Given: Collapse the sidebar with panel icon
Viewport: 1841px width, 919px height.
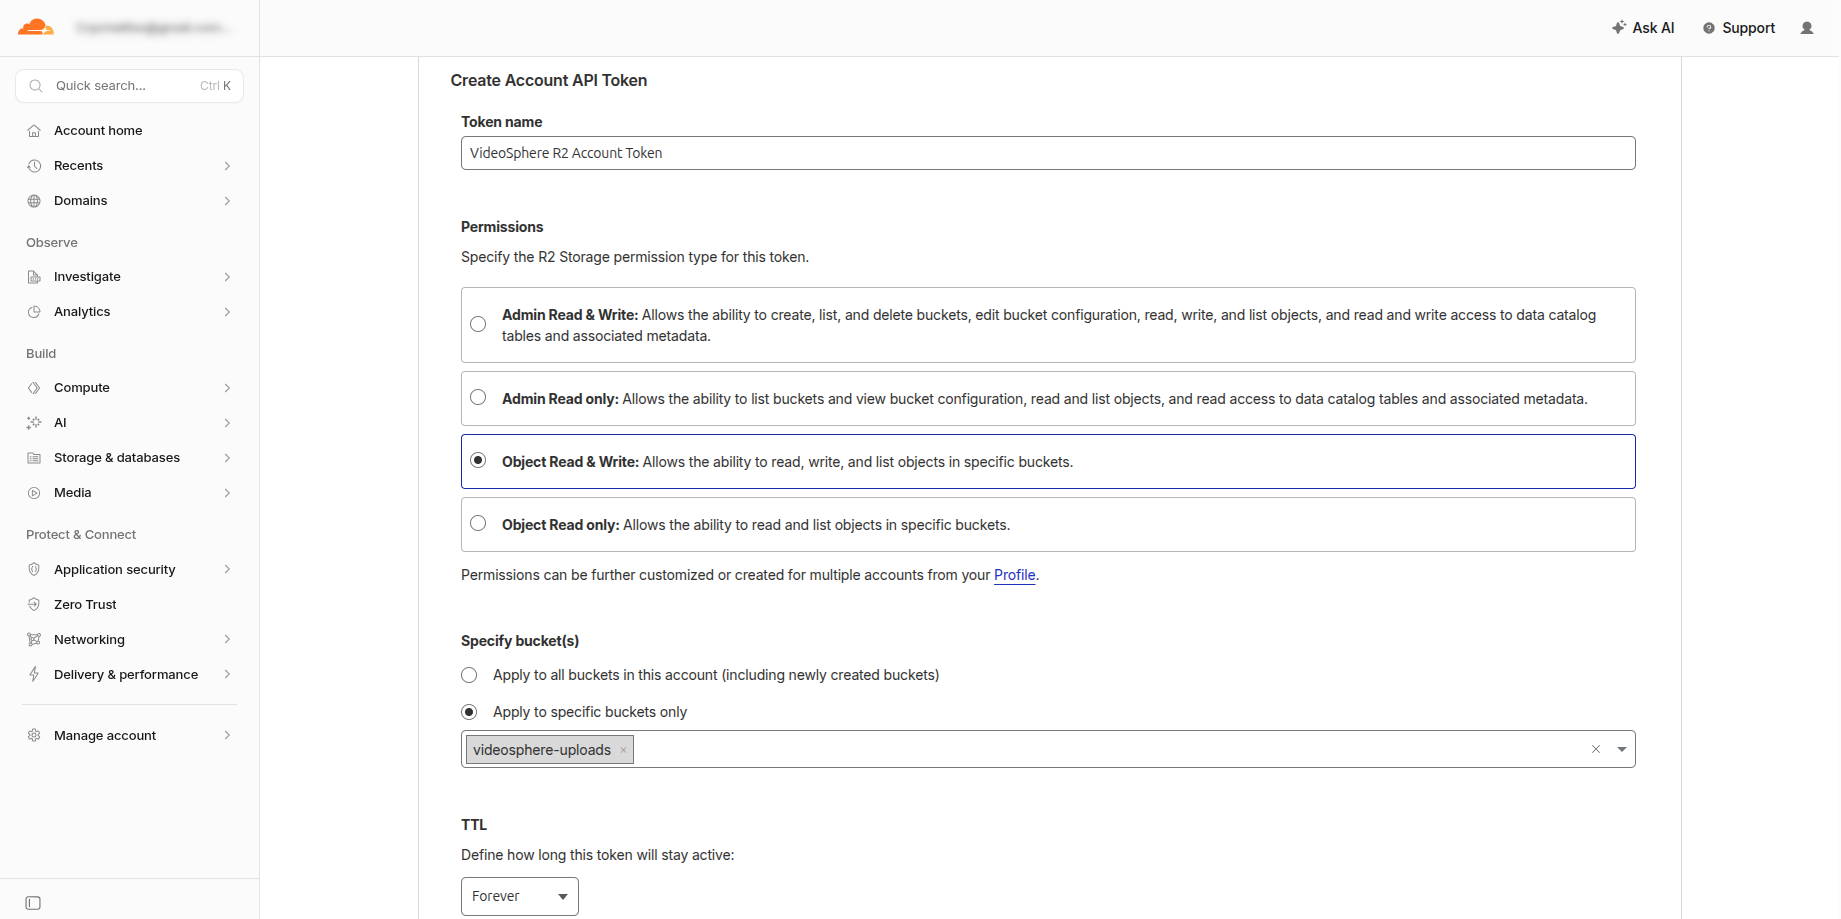Looking at the screenshot, I should point(33,903).
